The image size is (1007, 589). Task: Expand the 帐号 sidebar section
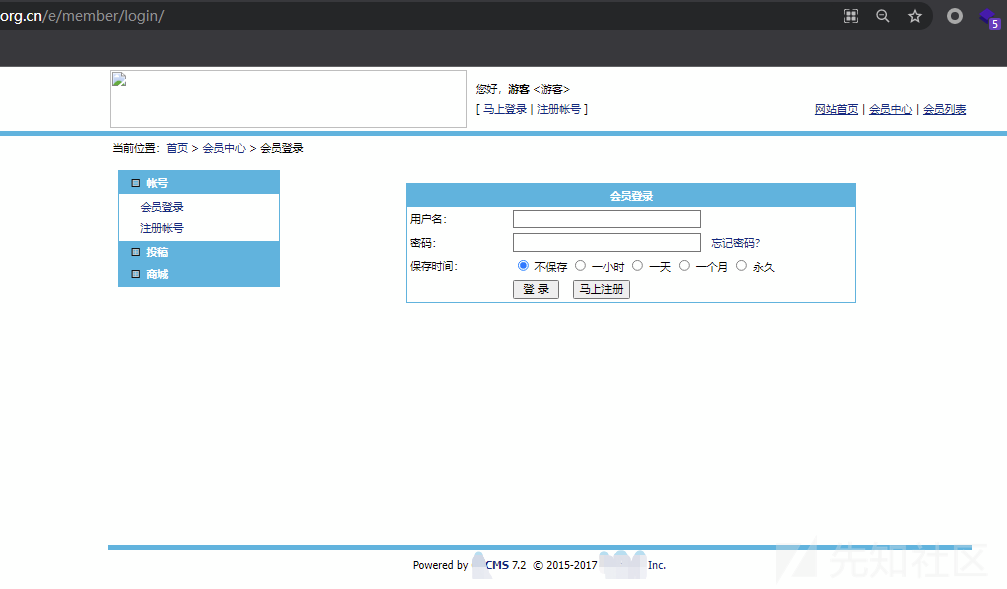click(x=157, y=183)
